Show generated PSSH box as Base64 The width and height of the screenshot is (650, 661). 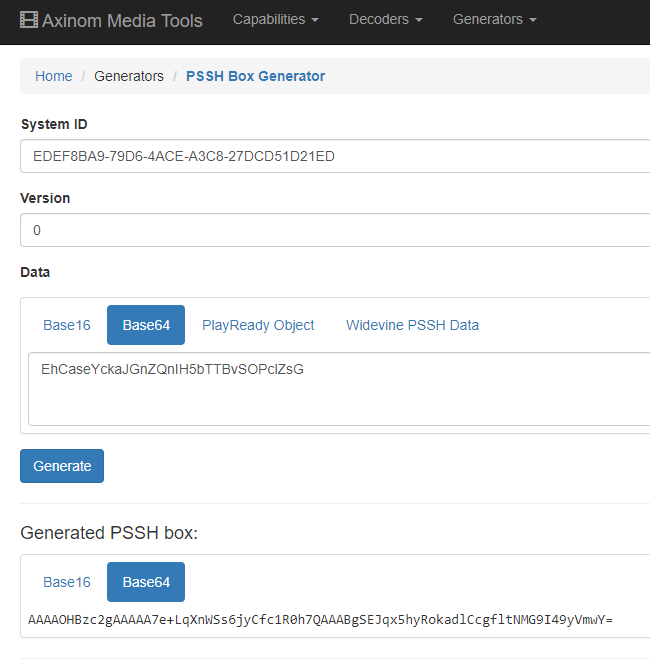(146, 582)
